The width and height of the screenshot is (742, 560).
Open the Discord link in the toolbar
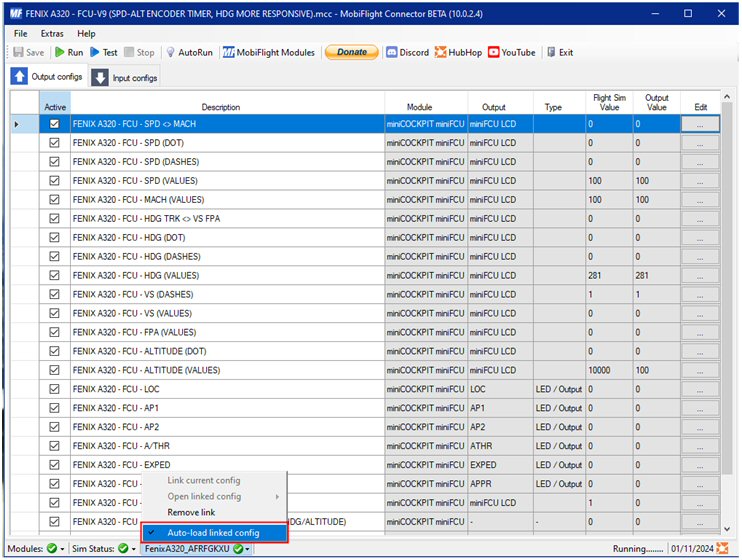point(407,52)
